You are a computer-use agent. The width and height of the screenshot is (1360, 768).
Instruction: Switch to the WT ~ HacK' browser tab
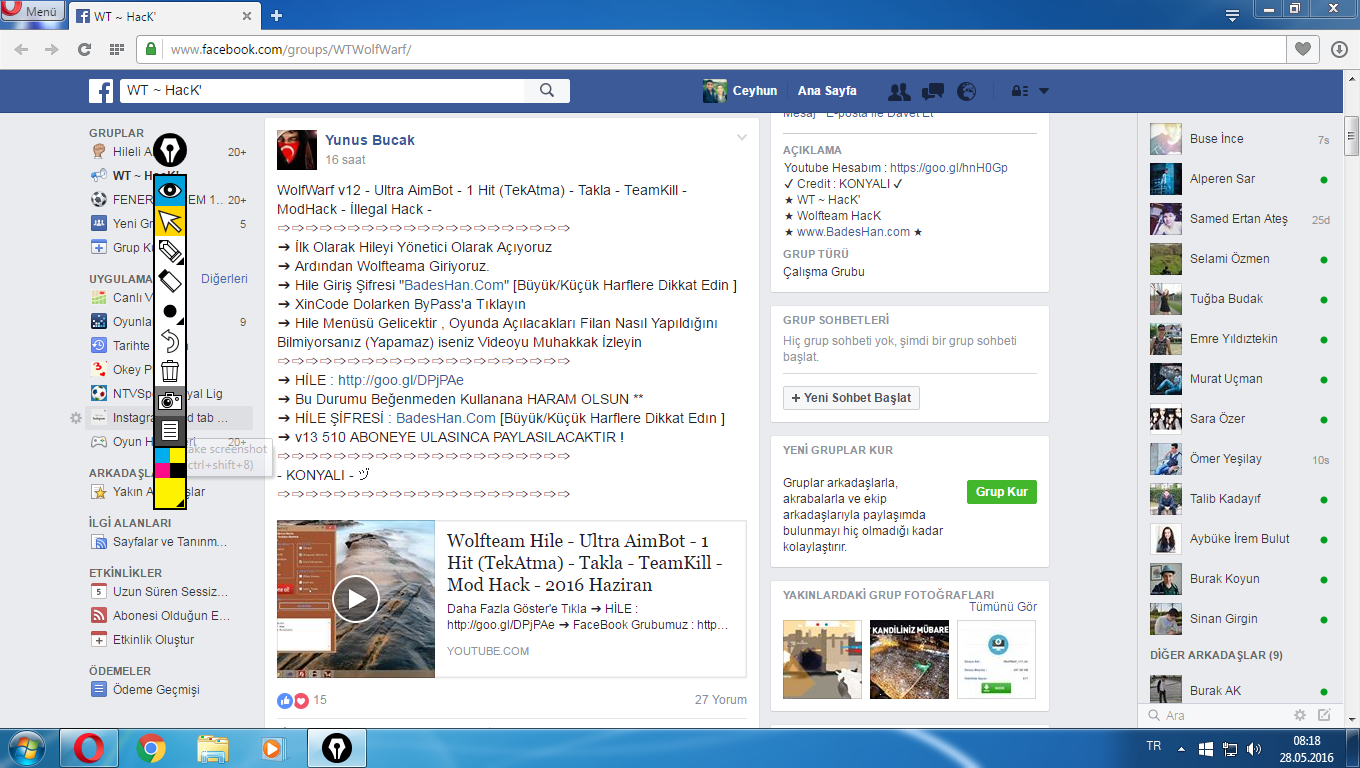pos(166,16)
